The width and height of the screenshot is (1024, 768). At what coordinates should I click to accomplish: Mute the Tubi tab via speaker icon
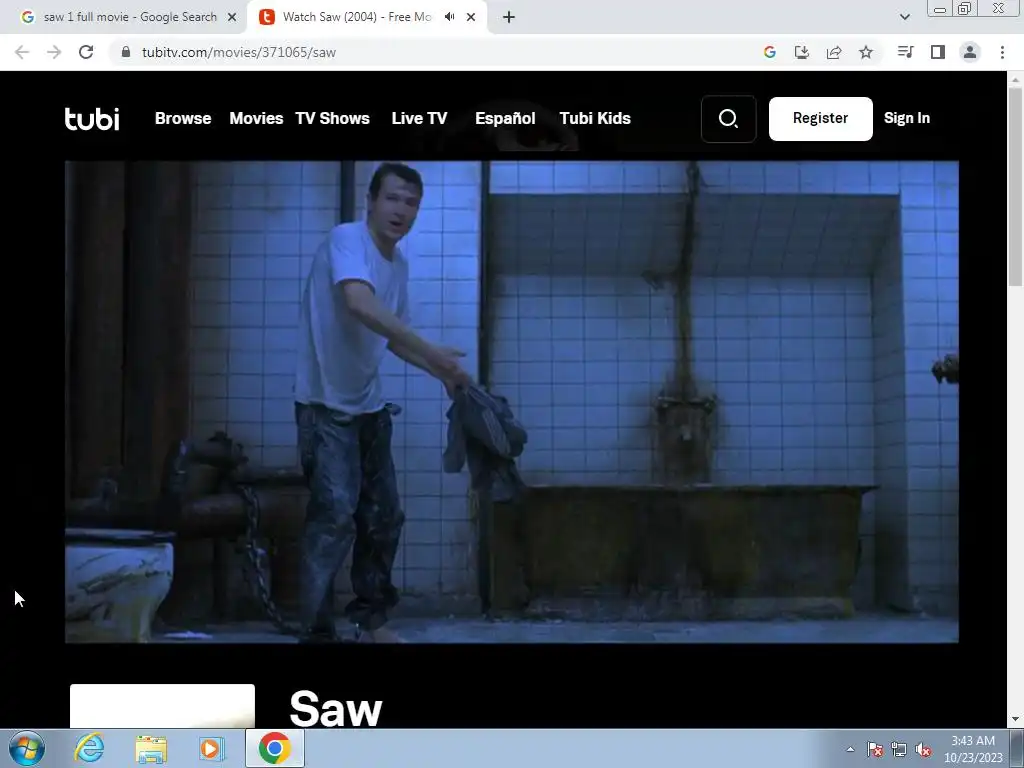(449, 17)
